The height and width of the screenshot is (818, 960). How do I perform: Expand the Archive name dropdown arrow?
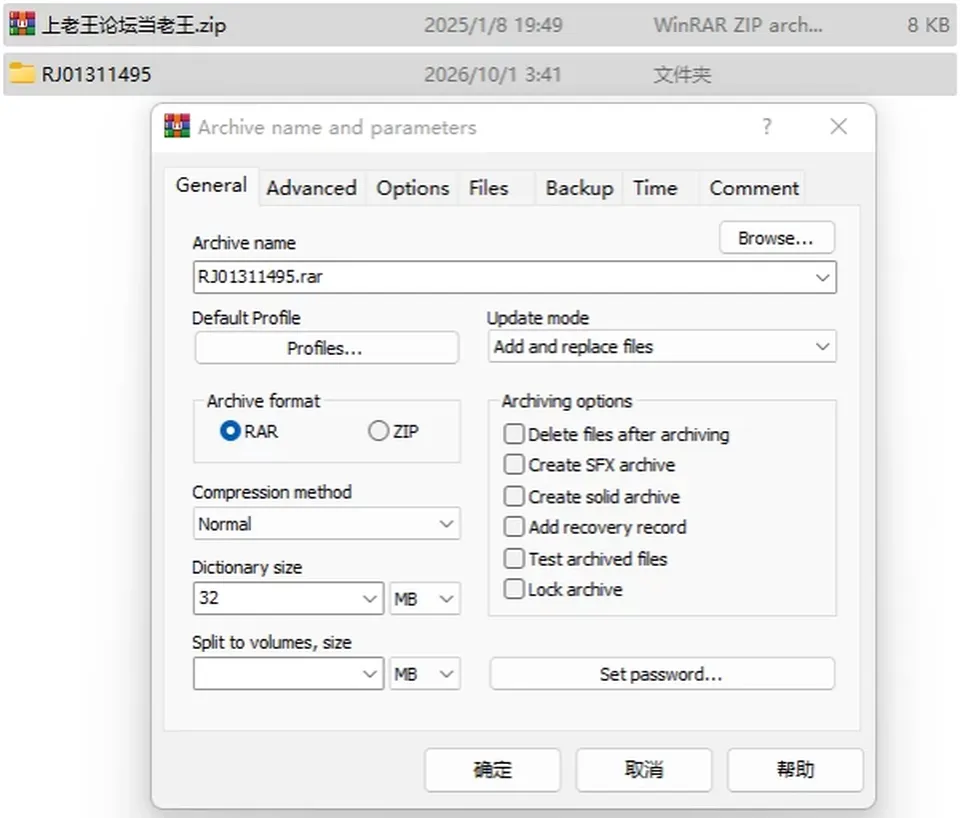(822, 277)
